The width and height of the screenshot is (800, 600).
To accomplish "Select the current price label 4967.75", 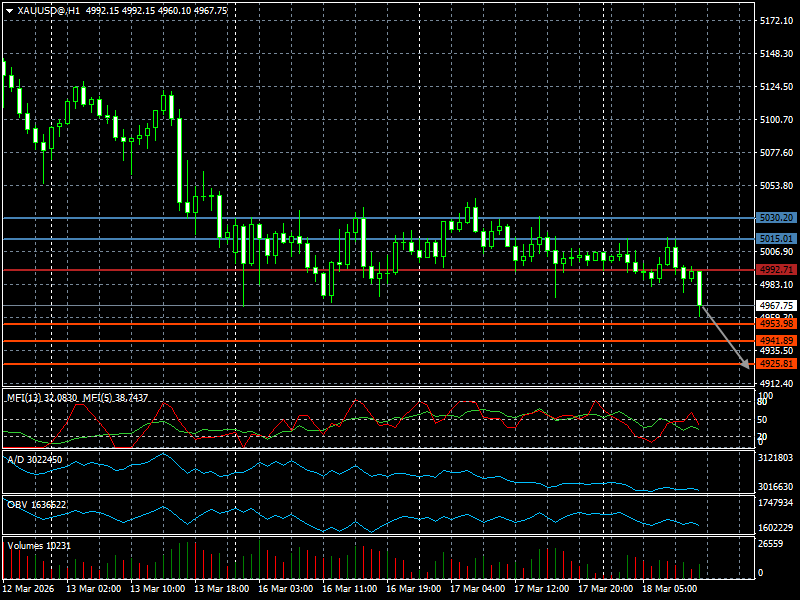I will point(776,305).
